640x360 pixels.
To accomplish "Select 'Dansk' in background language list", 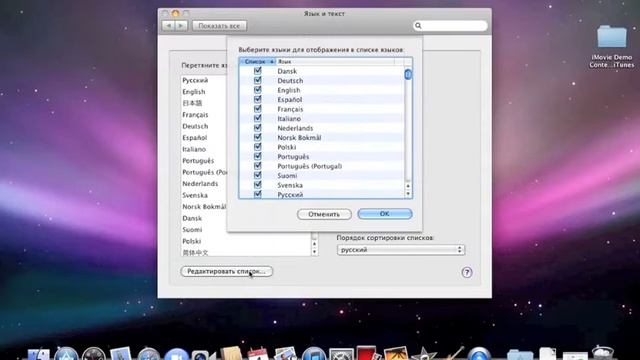I will pos(192,218).
